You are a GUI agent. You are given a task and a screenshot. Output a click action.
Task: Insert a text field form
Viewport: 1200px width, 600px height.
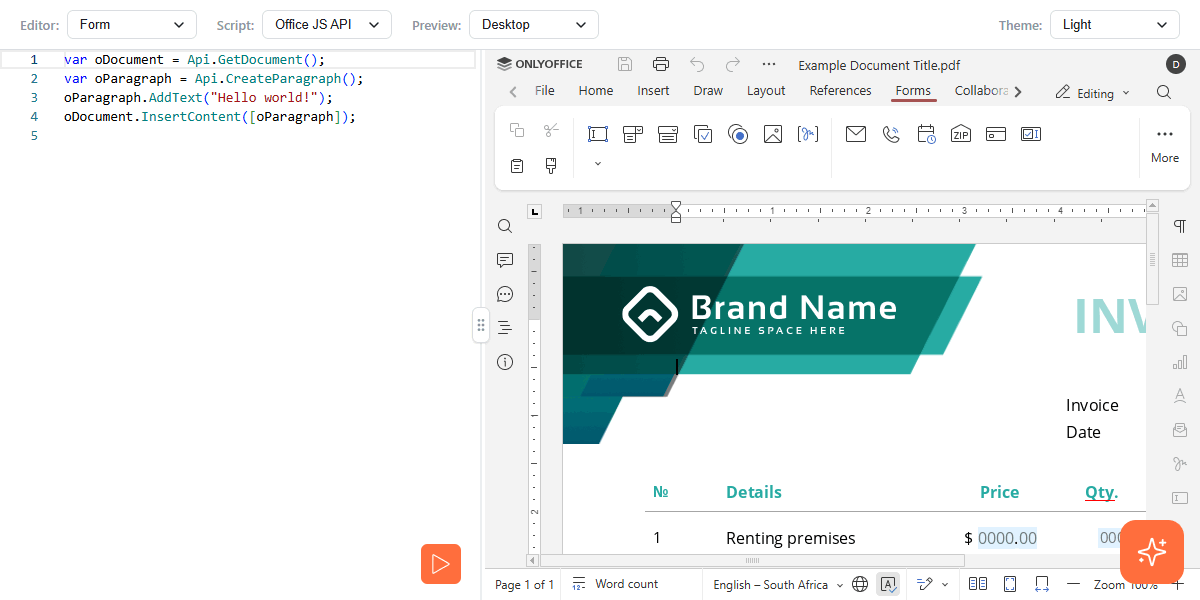click(x=598, y=134)
